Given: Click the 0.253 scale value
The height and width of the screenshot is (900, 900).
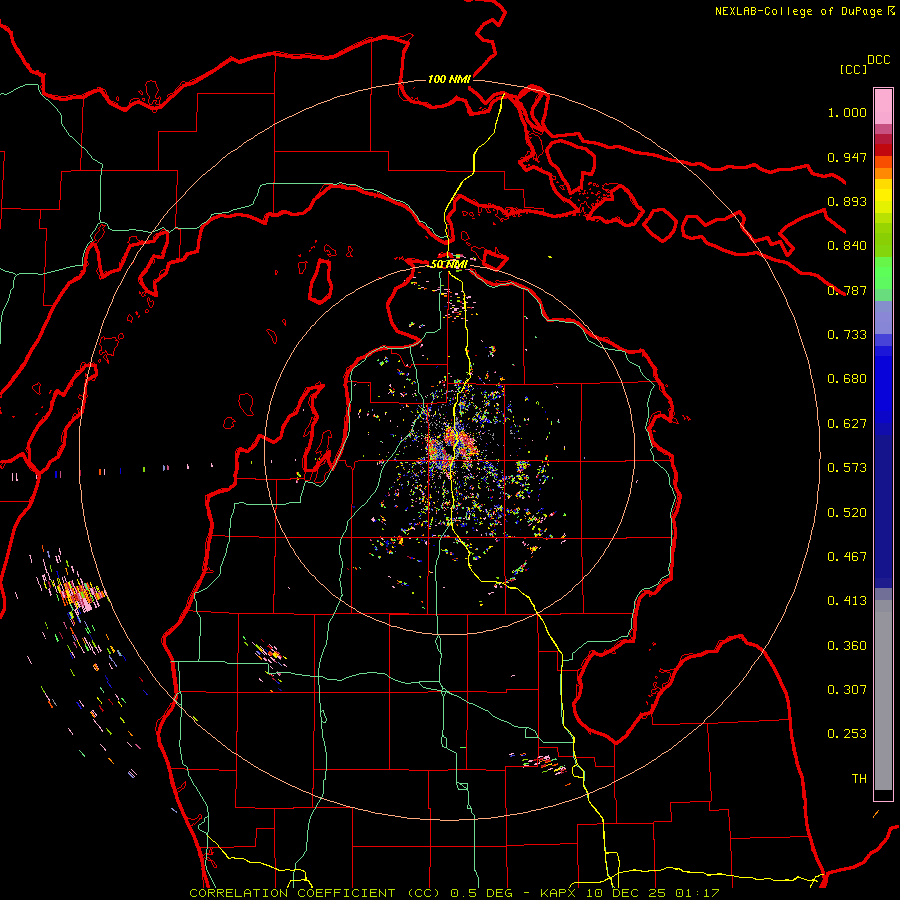Looking at the screenshot, I should click(847, 734).
